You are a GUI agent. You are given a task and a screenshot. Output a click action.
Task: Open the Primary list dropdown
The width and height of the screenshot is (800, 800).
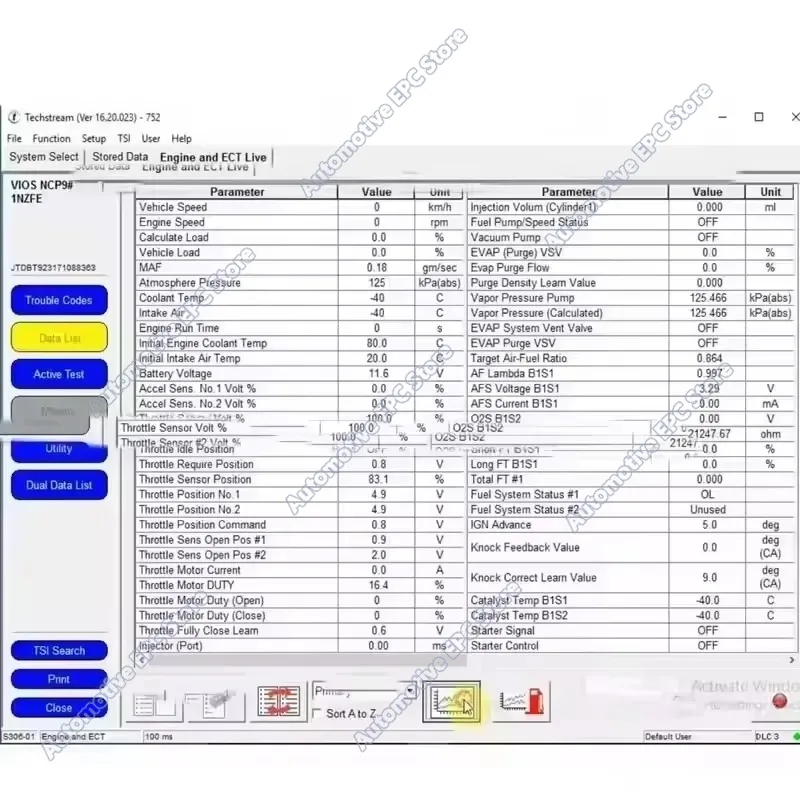click(x=410, y=691)
